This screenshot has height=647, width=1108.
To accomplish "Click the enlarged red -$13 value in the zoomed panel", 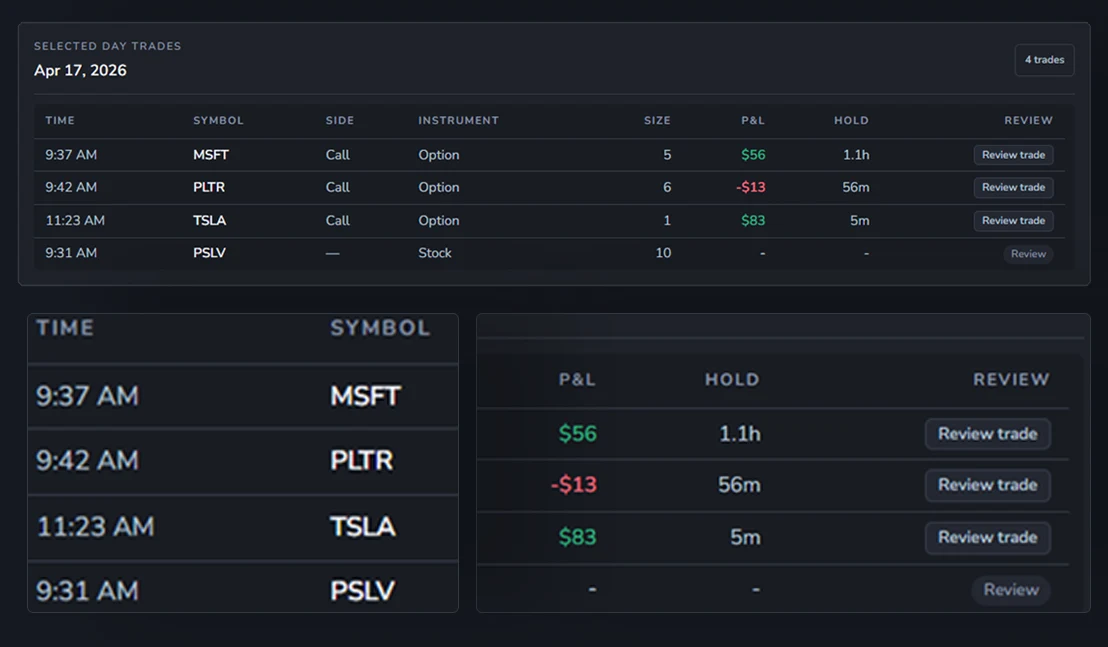I will (x=574, y=485).
